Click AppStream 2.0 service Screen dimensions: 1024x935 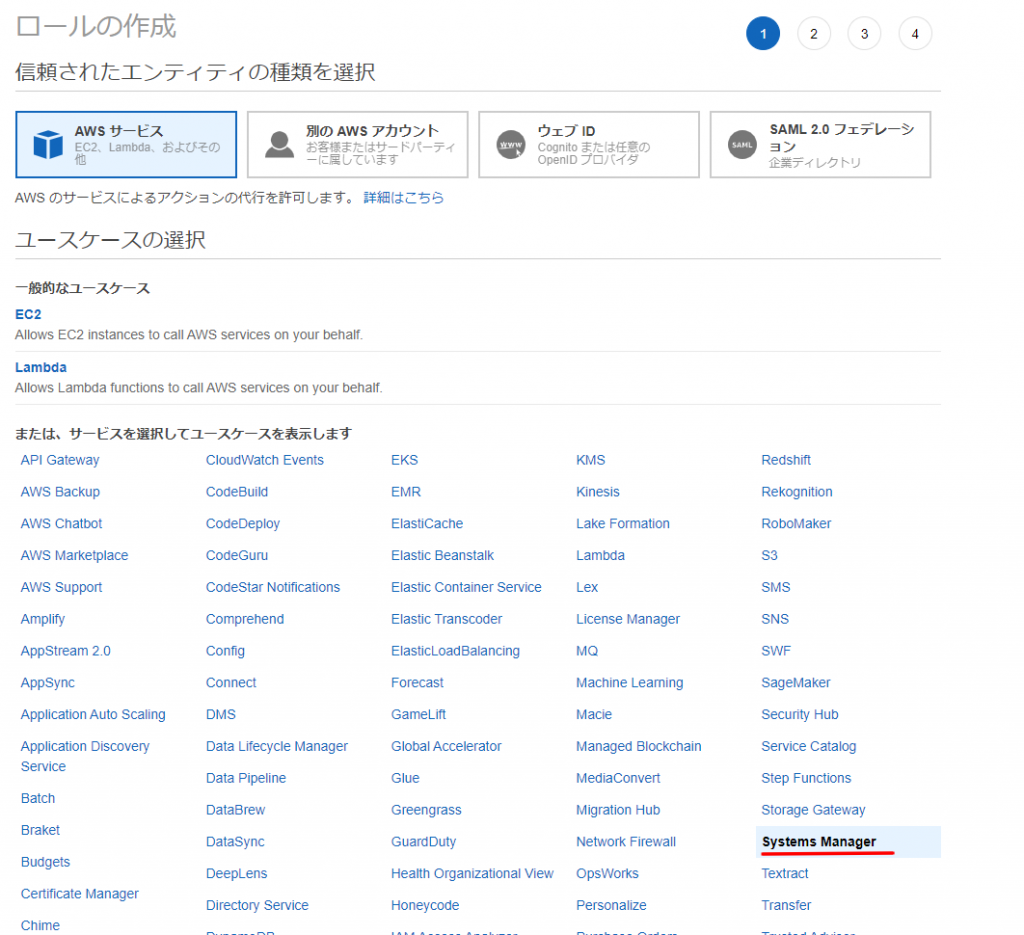[x=66, y=651]
